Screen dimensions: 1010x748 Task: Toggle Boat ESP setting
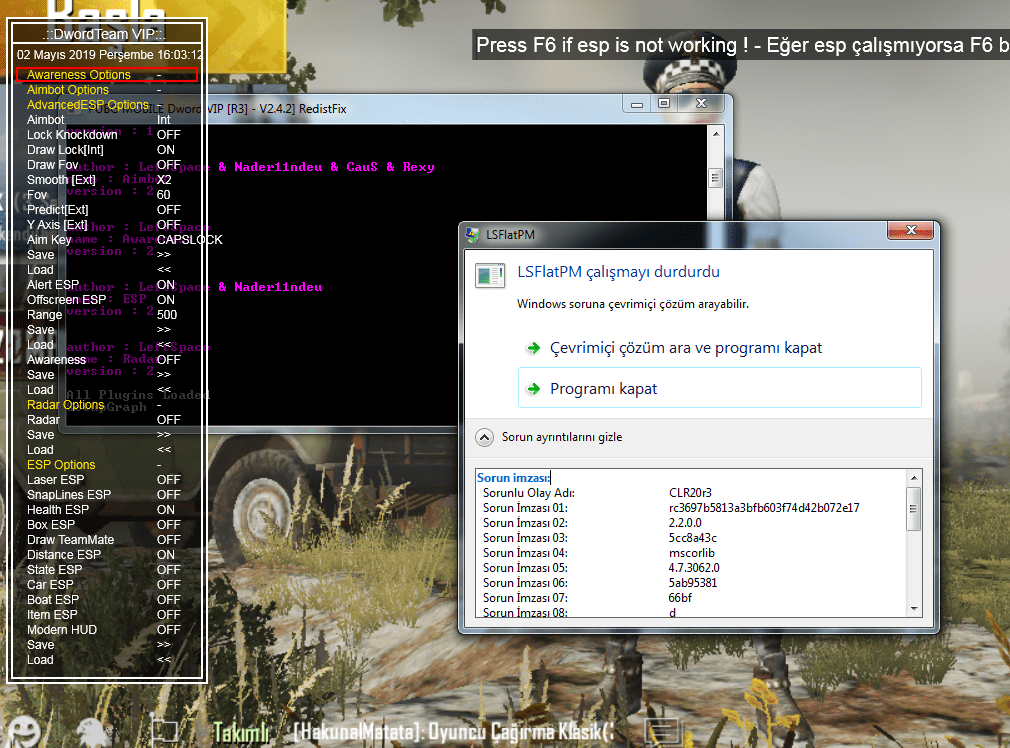pyautogui.click(x=106, y=599)
